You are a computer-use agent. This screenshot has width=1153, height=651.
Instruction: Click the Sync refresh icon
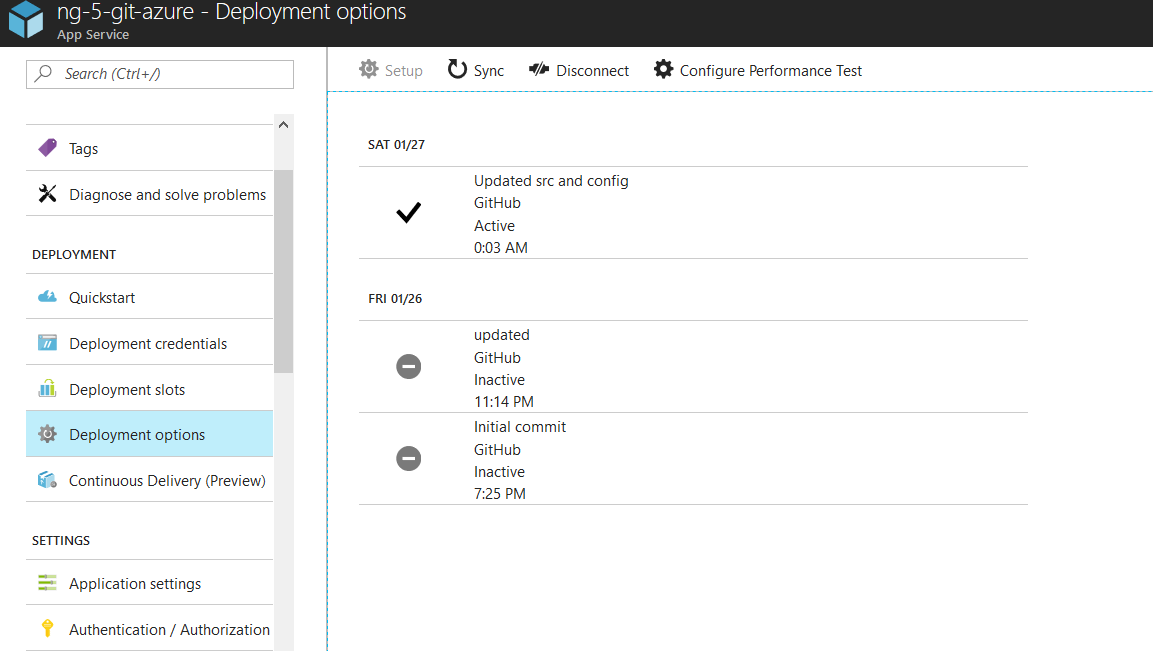pos(457,69)
